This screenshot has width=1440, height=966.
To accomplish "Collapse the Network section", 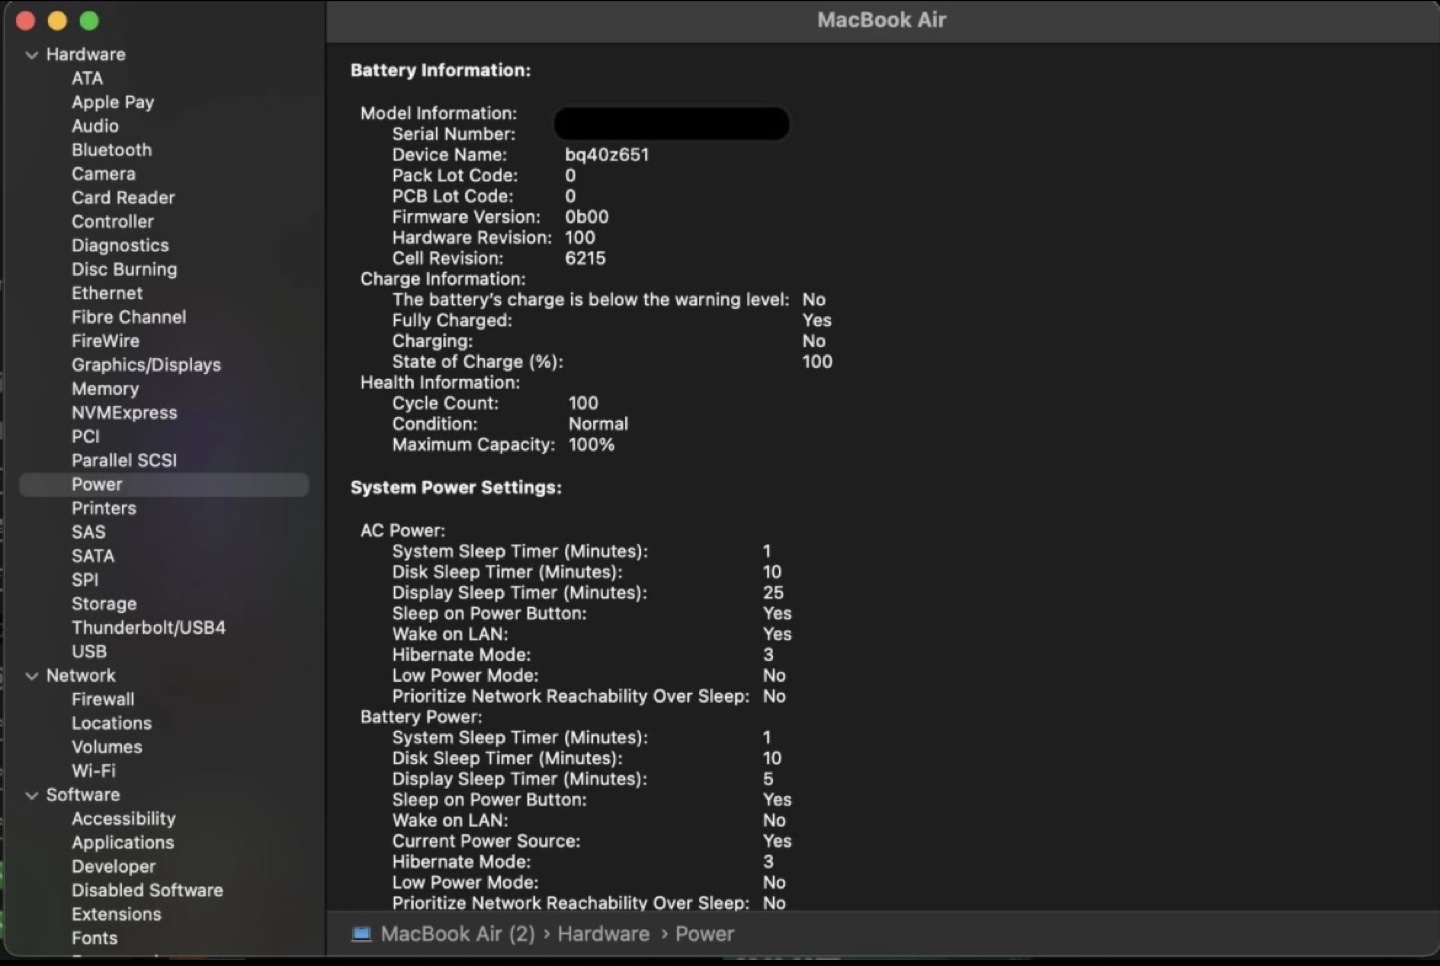I will pyautogui.click(x=32, y=676).
